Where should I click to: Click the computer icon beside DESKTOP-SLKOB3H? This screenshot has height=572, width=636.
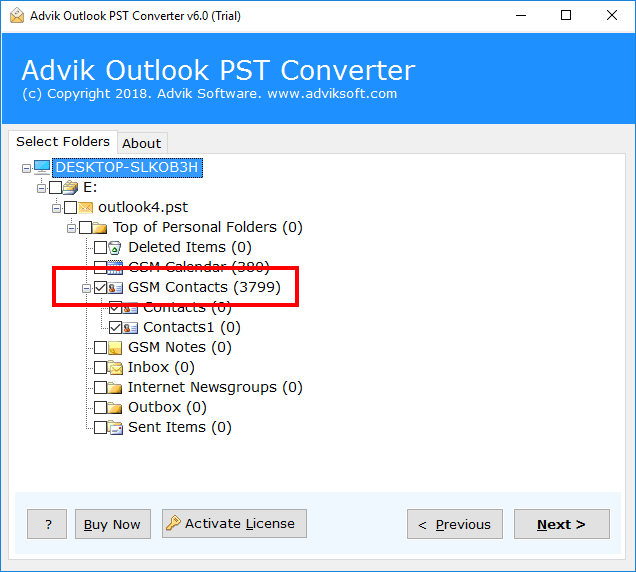42,167
